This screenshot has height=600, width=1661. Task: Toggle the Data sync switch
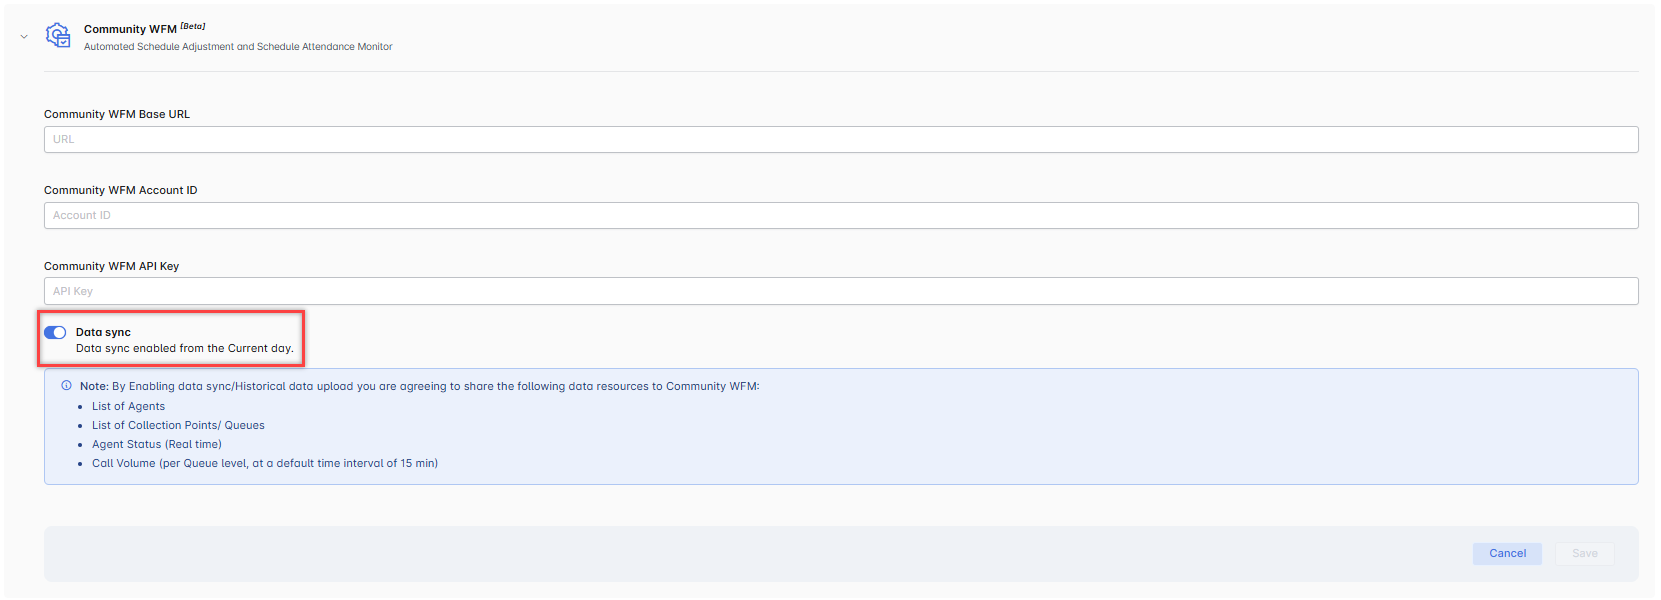tap(55, 333)
